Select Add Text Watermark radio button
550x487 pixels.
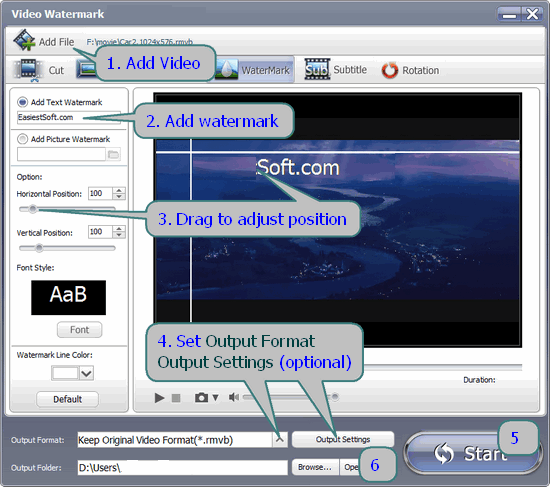coord(22,102)
